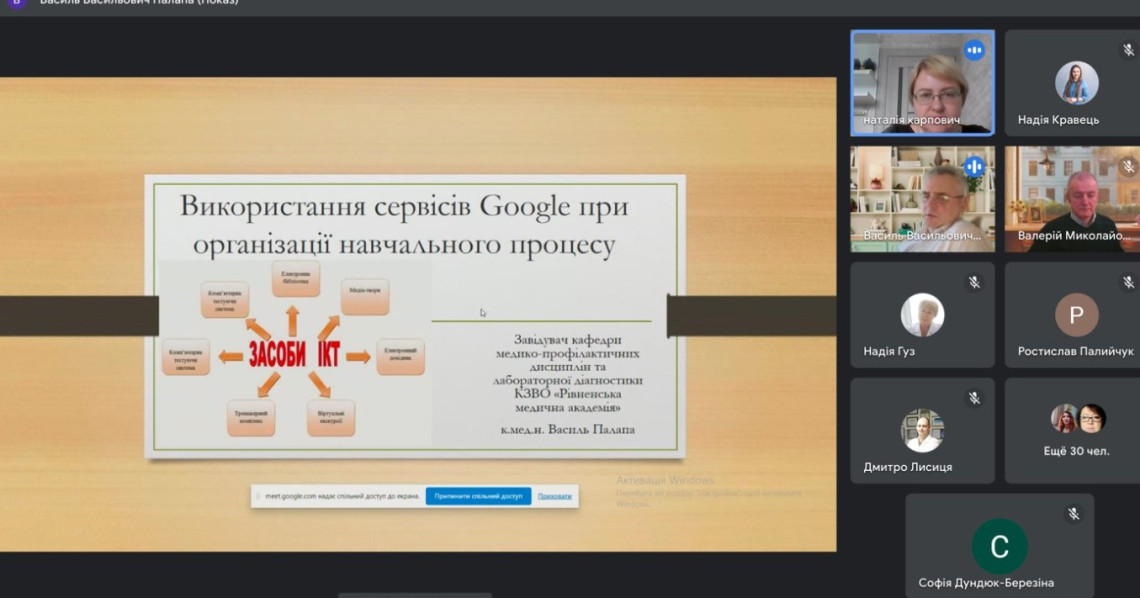Viewport: 1140px width, 598px height.
Task: Click the Дмитро Лисиця name label
Action: tap(908, 467)
